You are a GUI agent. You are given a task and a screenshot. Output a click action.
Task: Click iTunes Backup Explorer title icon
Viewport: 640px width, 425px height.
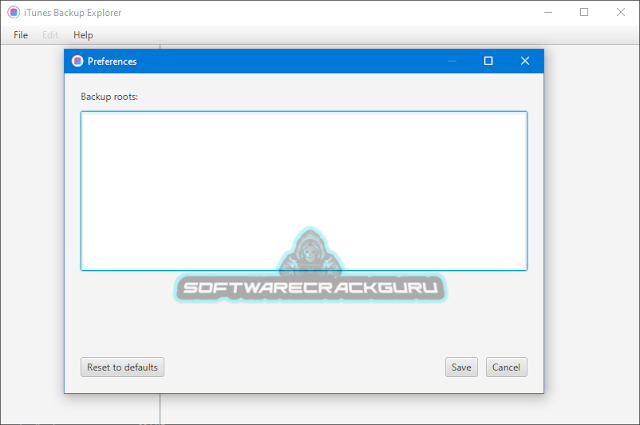tap(13, 12)
